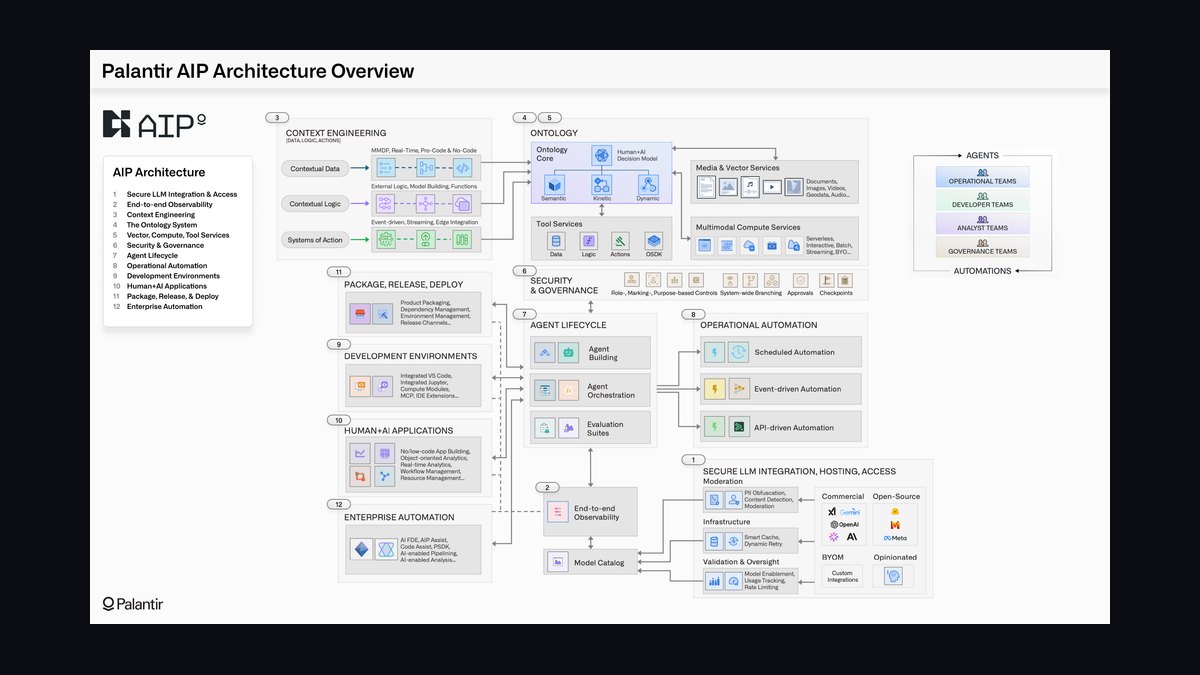1200x675 pixels.
Task: Click legend item Context Engineering
Action: tap(161, 215)
